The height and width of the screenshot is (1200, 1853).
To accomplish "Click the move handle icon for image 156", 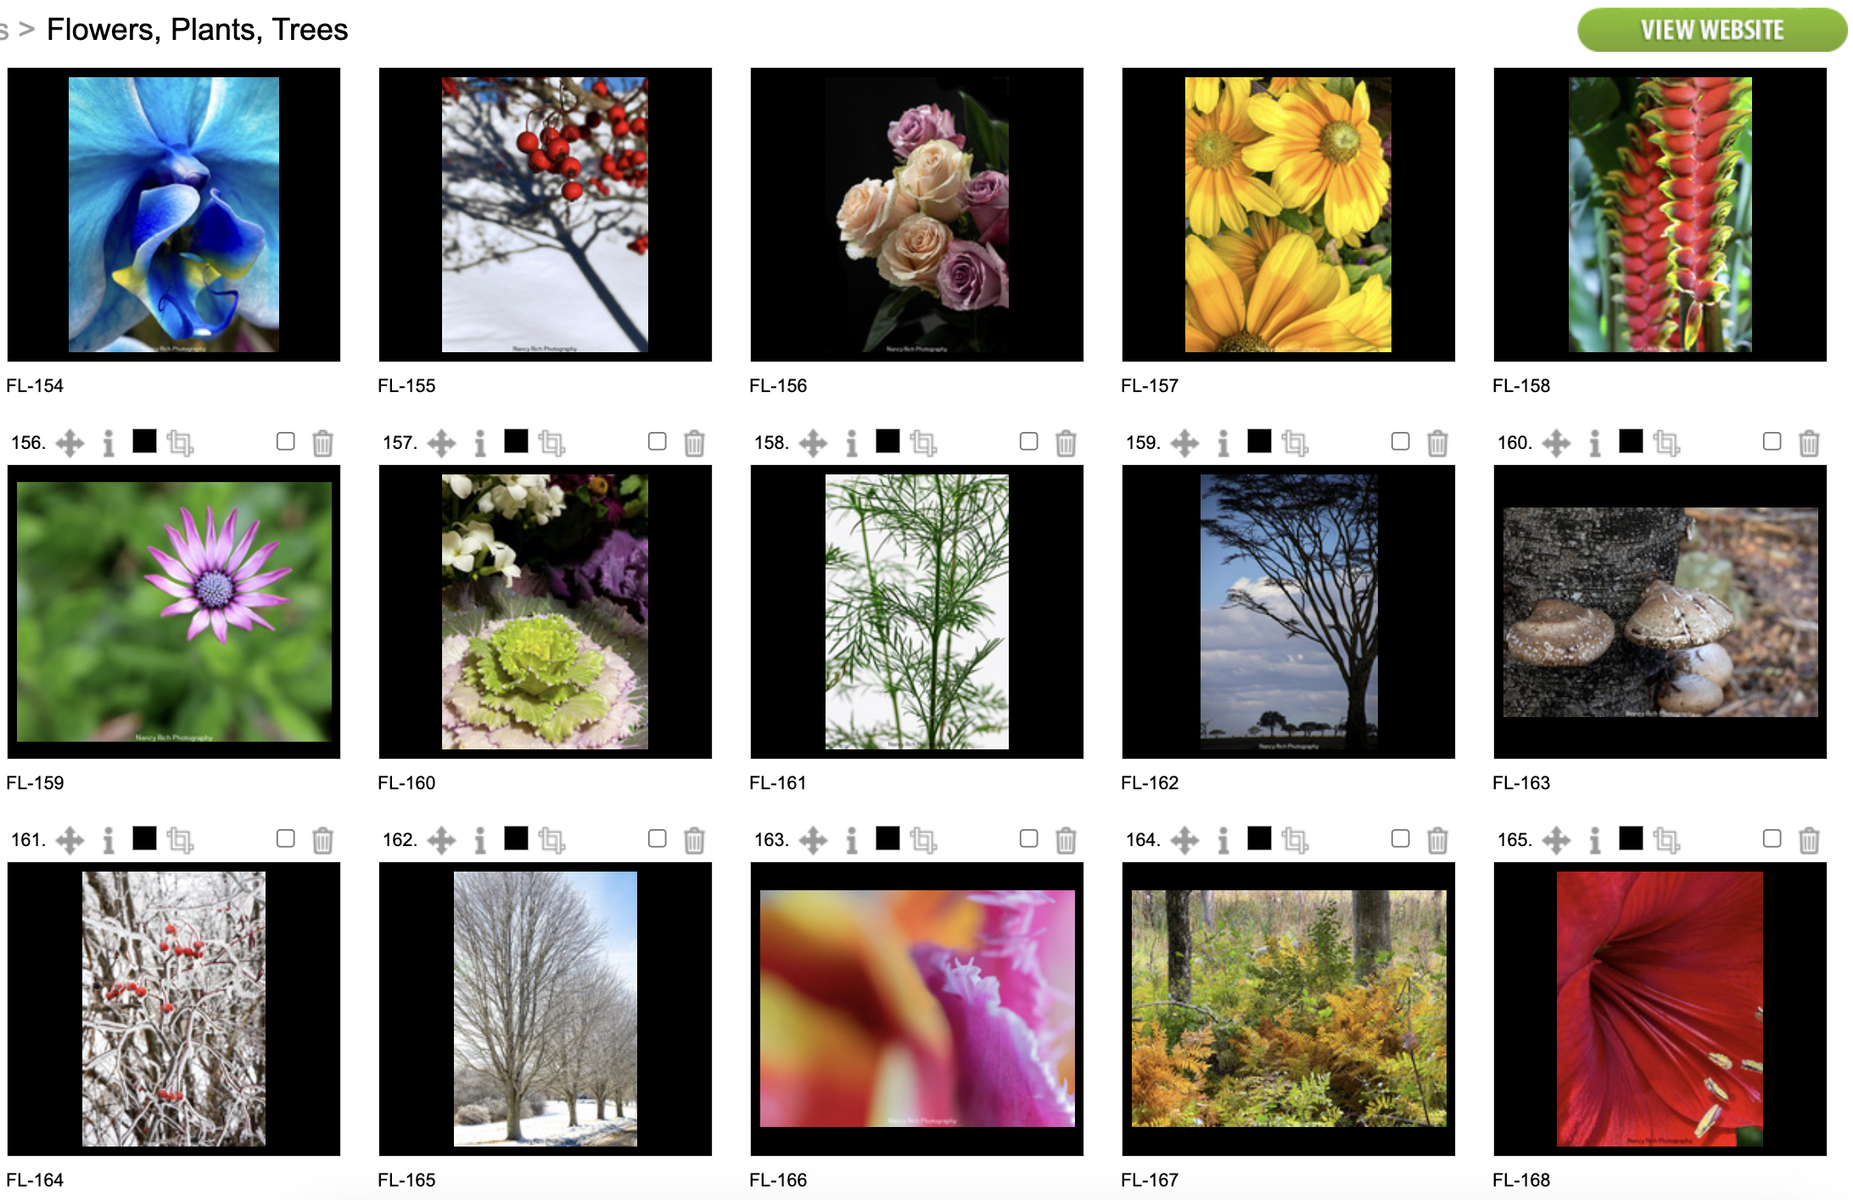I will click(70, 443).
